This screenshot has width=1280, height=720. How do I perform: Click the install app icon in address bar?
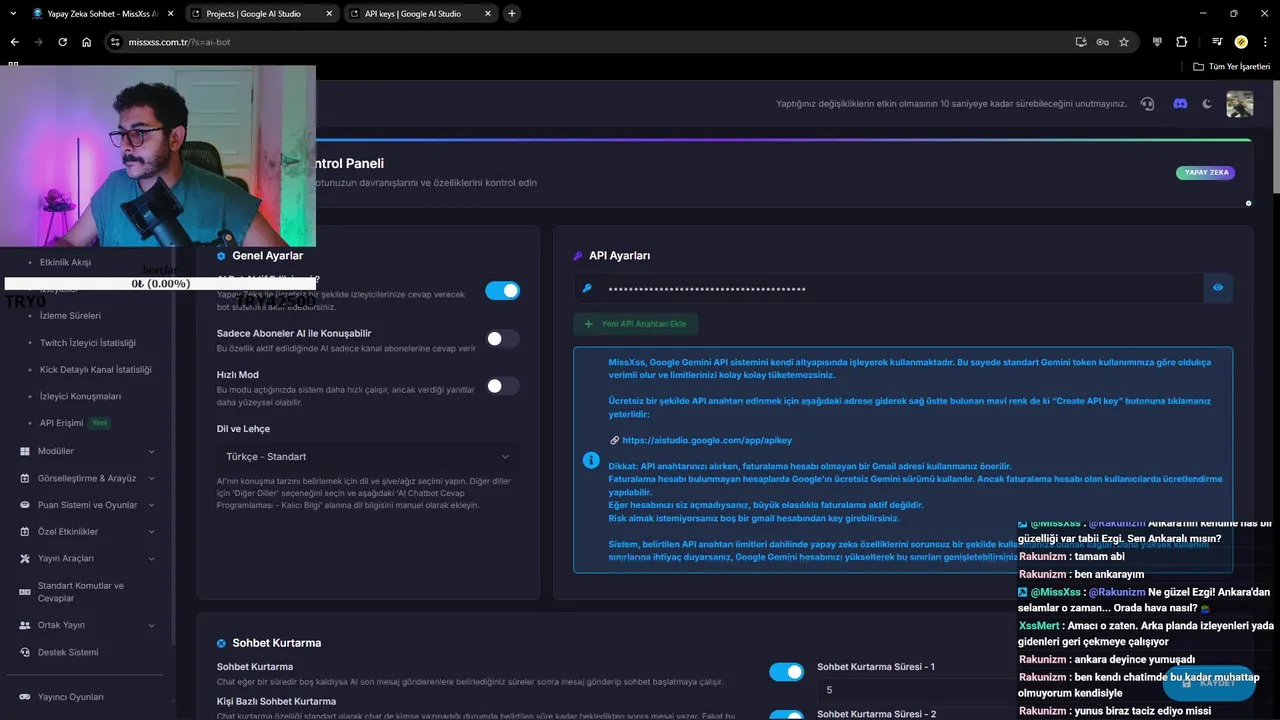click(1081, 42)
